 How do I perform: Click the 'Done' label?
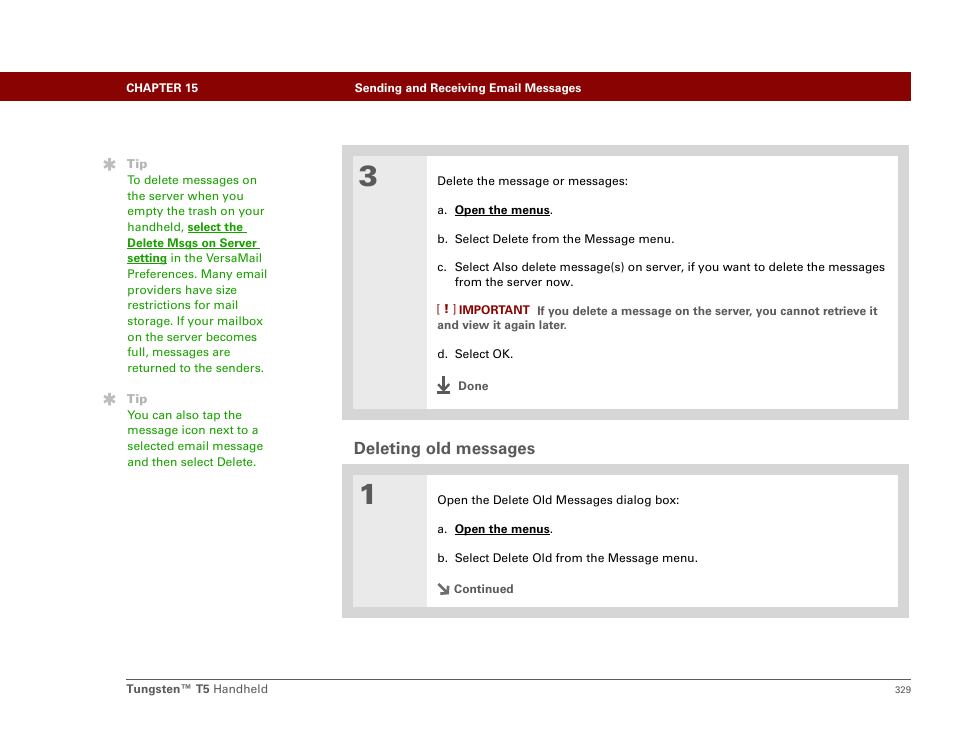[473, 386]
